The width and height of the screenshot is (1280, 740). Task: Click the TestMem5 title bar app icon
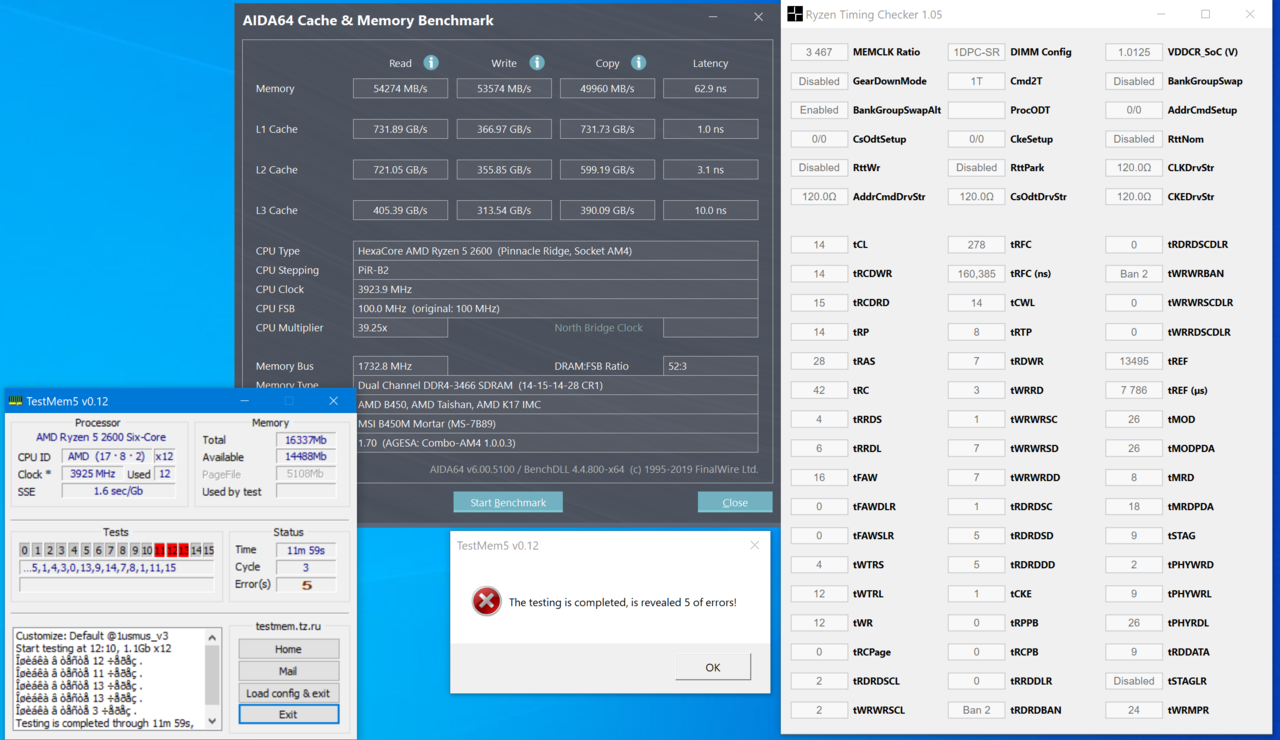click(15, 401)
